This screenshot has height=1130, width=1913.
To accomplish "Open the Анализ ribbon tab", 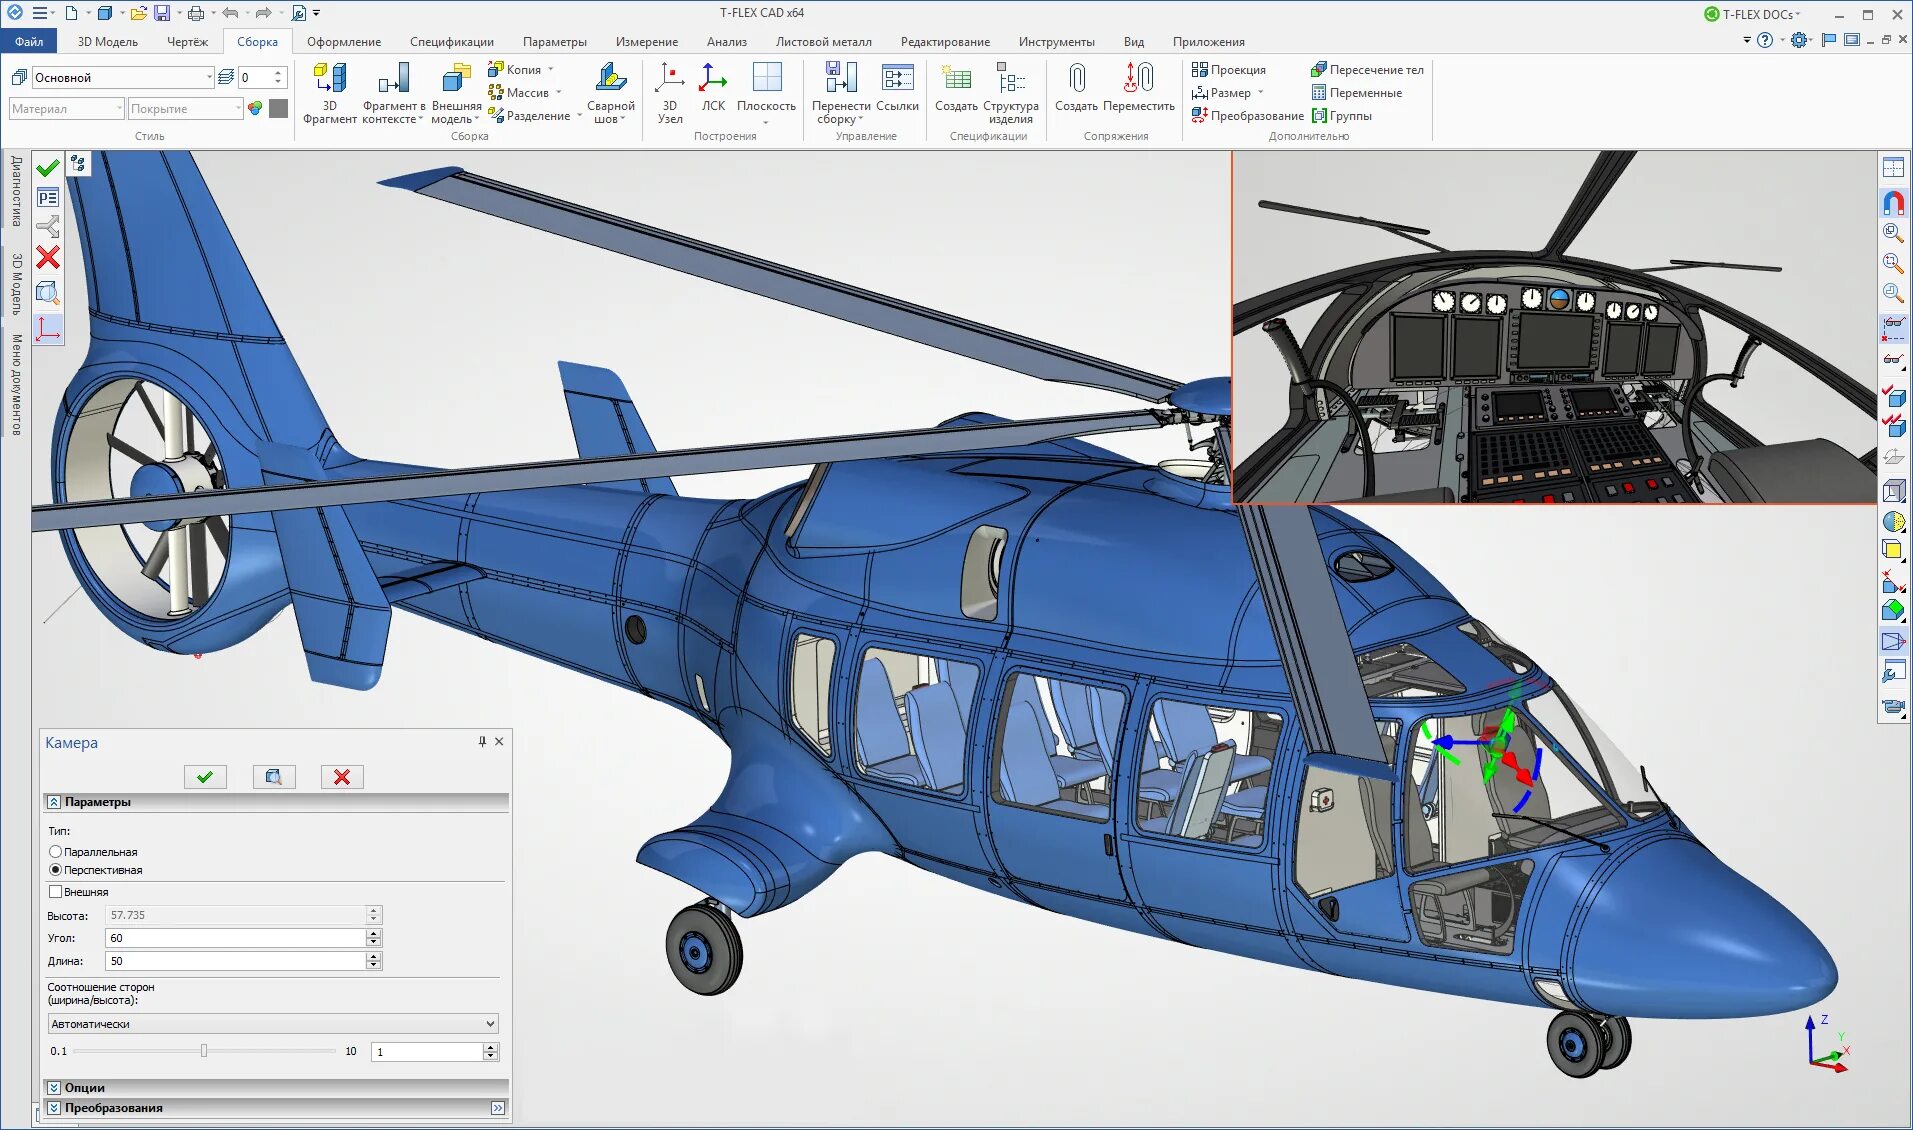I will [726, 42].
